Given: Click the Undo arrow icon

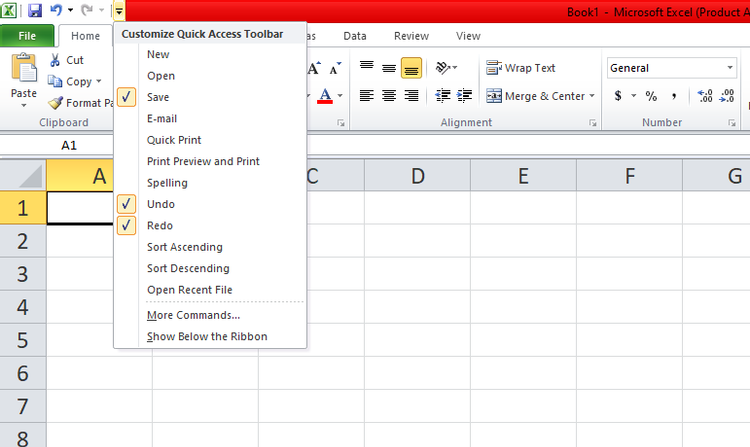Looking at the screenshot, I should [x=56, y=10].
